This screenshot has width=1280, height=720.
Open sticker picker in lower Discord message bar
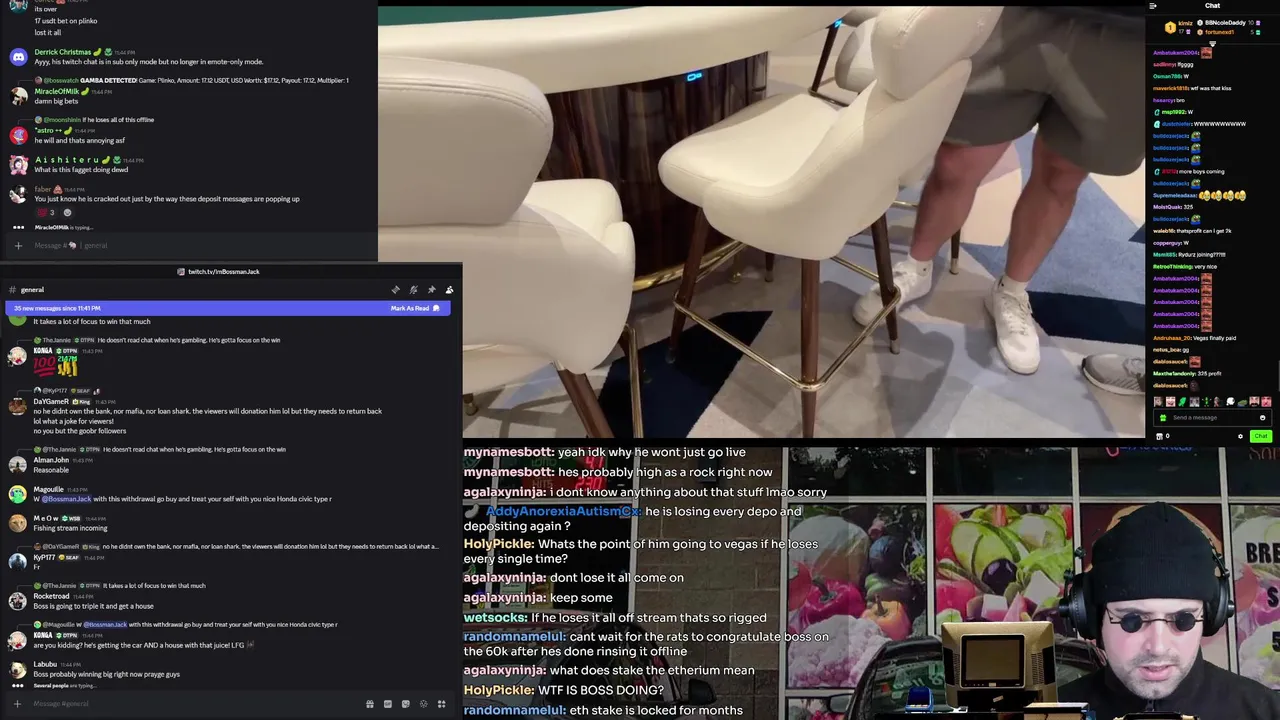point(406,704)
